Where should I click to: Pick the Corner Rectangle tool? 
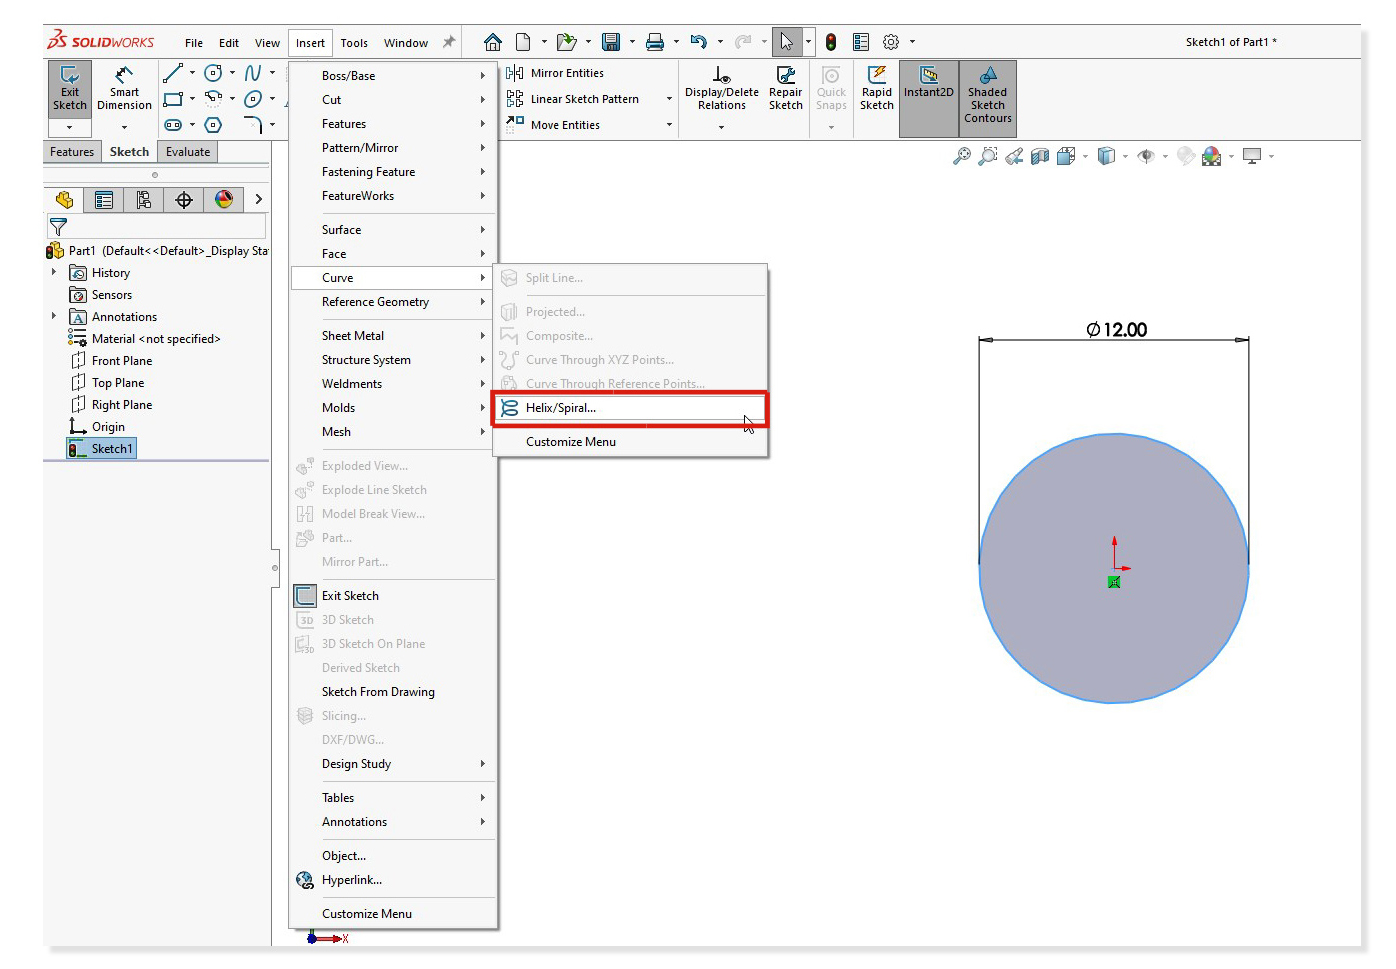[172, 99]
